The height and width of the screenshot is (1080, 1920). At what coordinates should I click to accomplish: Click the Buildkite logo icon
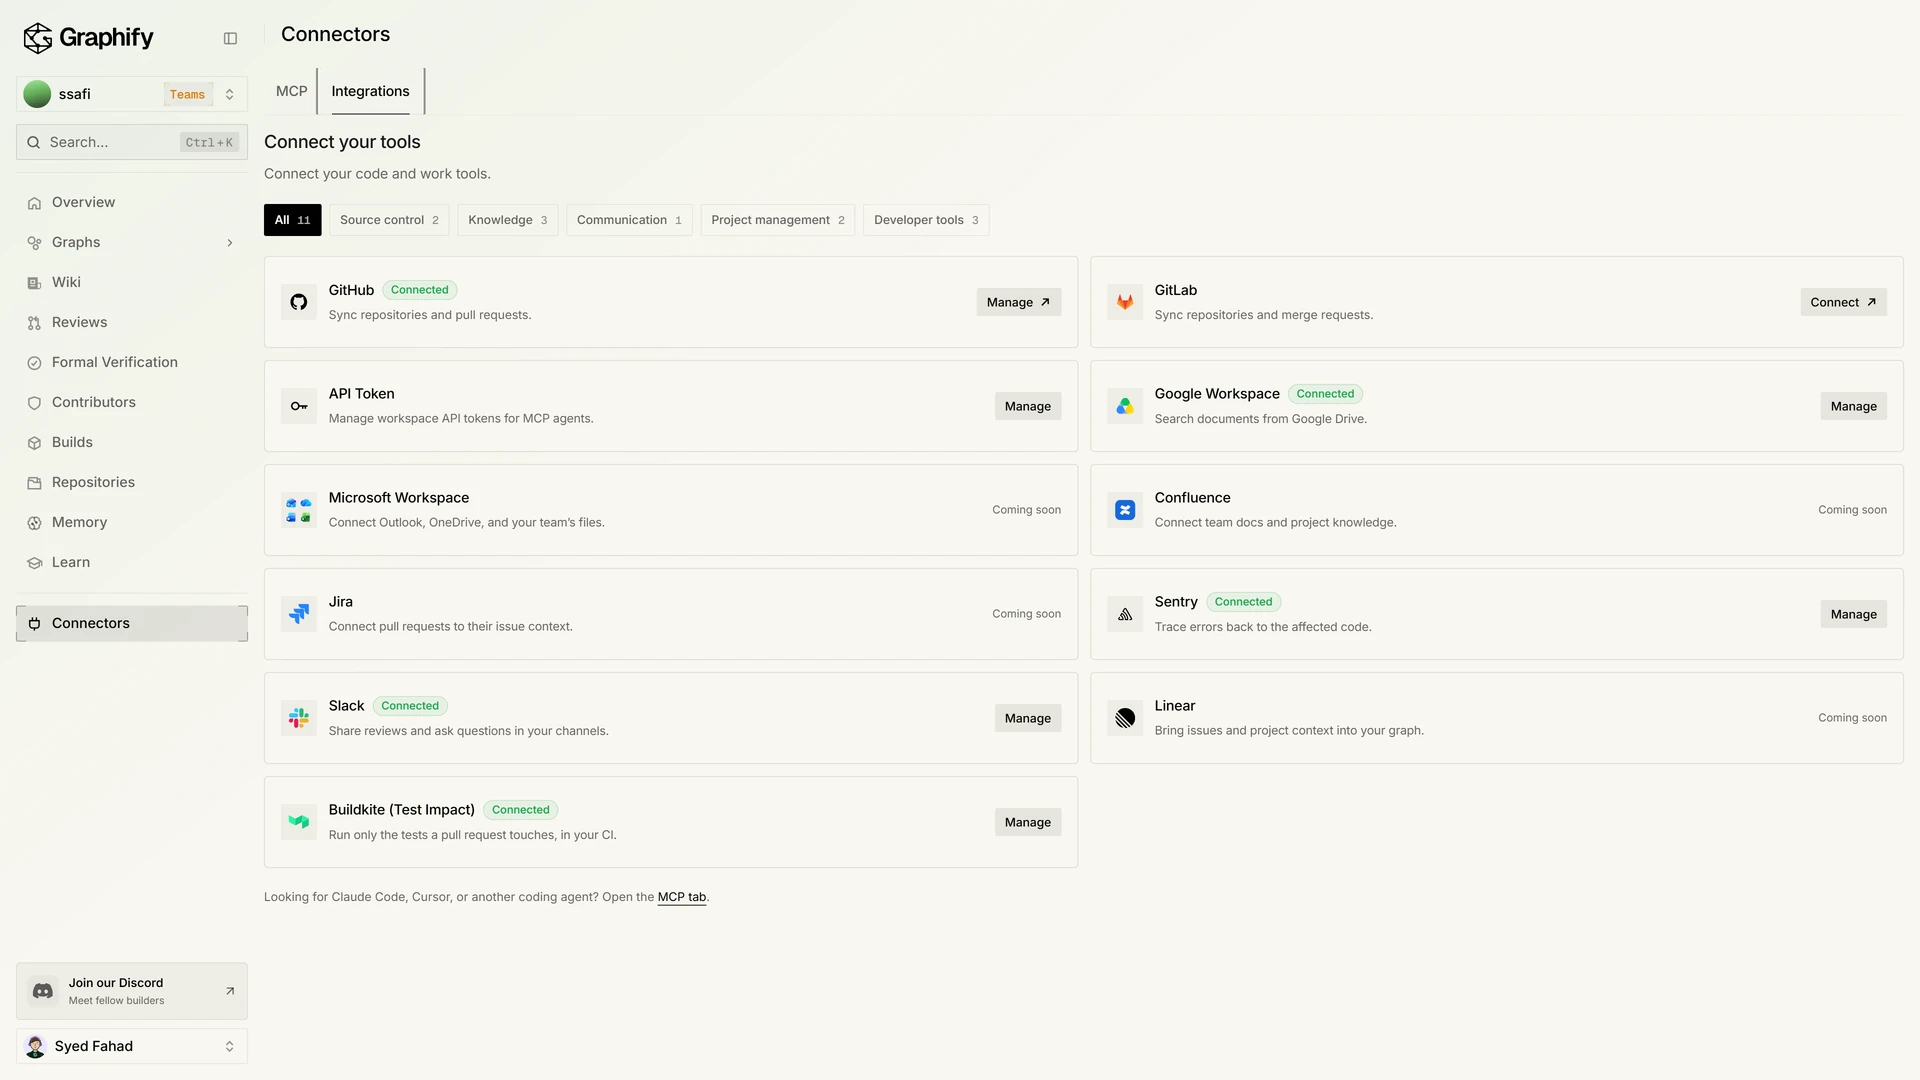coord(299,822)
